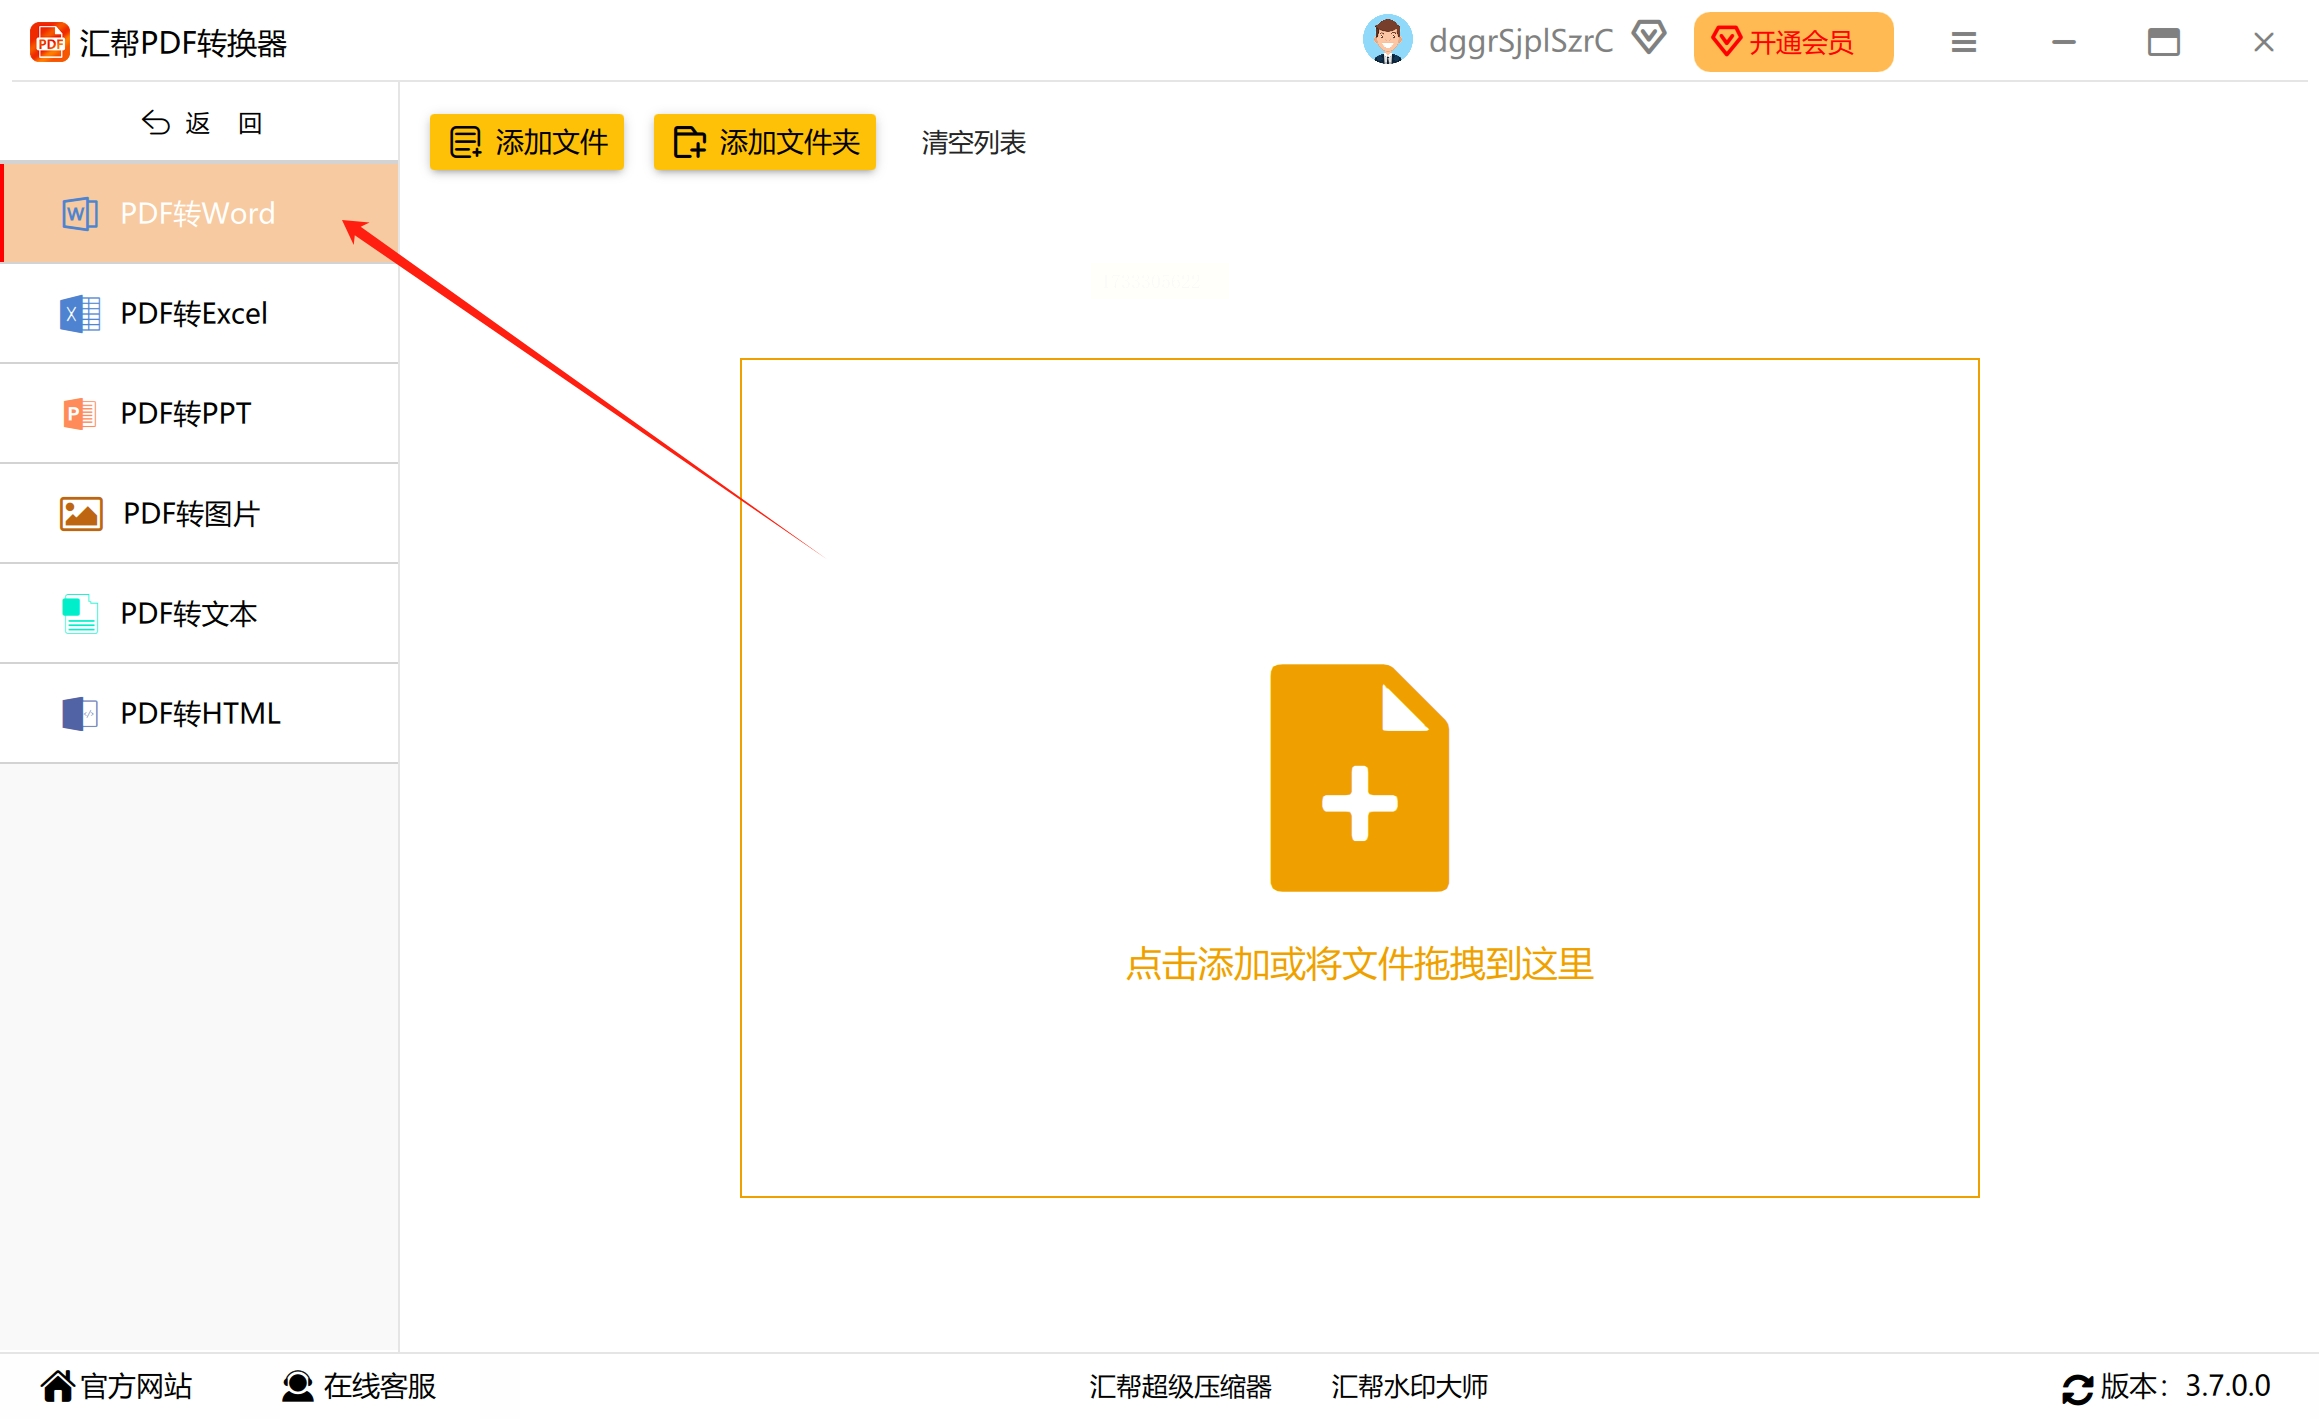Viewport: 2319px width, 1419px height.
Task: Click the username dggrSjplSzrC account area
Action: tap(1520, 40)
